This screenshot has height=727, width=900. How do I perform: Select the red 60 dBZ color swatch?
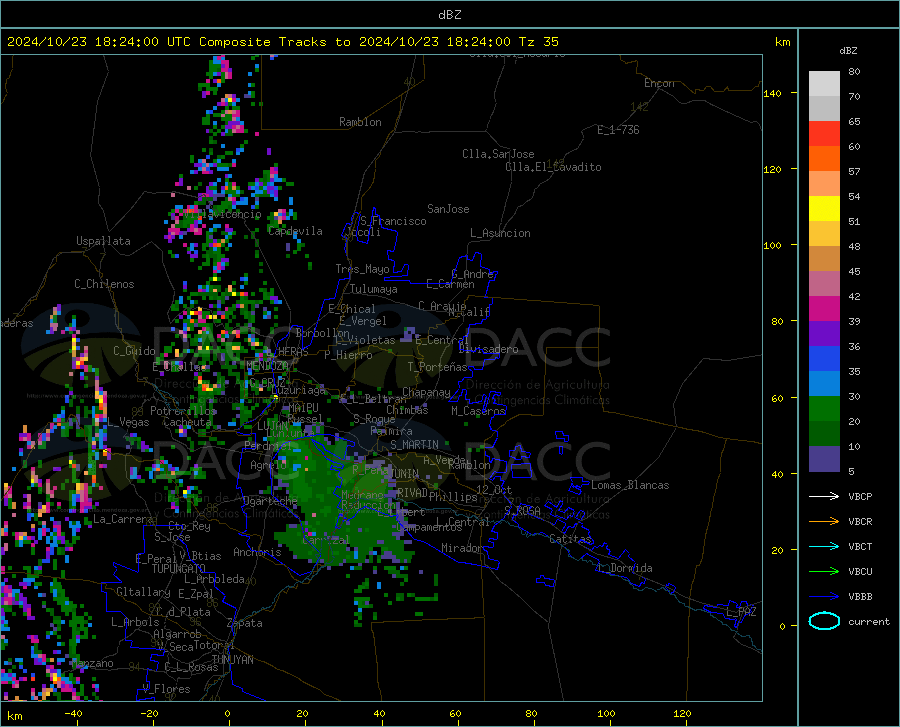point(824,134)
